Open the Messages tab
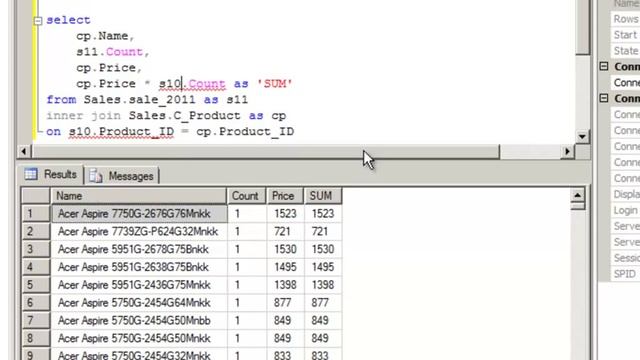This screenshot has height=360, width=640. [x=122, y=176]
